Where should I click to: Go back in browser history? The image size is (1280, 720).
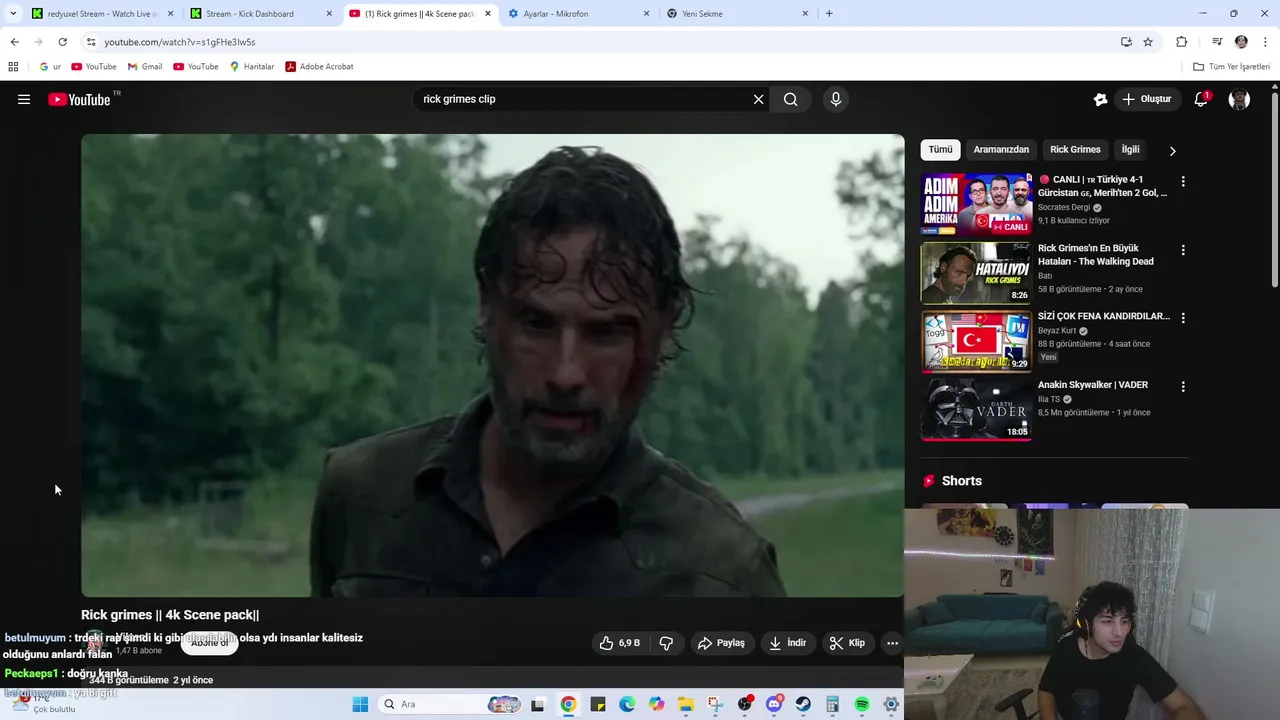click(14, 42)
